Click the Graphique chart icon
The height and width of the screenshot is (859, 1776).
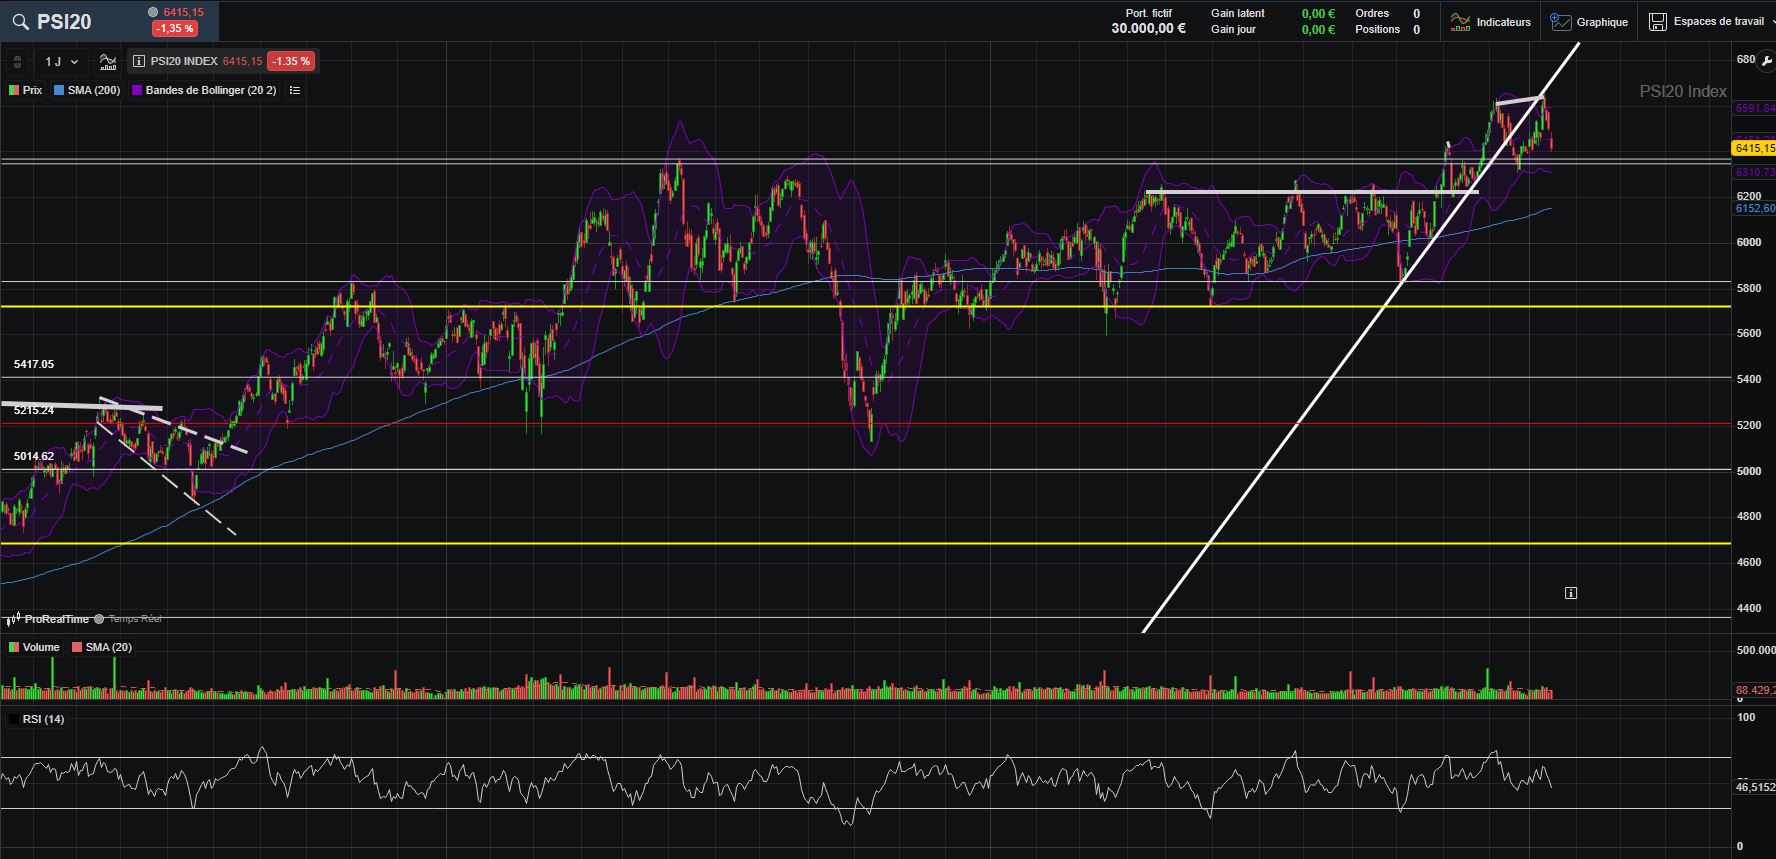point(1561,22)
